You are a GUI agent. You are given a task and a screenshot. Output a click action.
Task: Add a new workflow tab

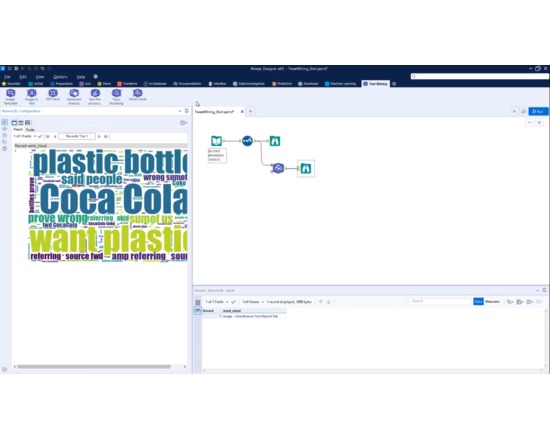coord(250,112)
